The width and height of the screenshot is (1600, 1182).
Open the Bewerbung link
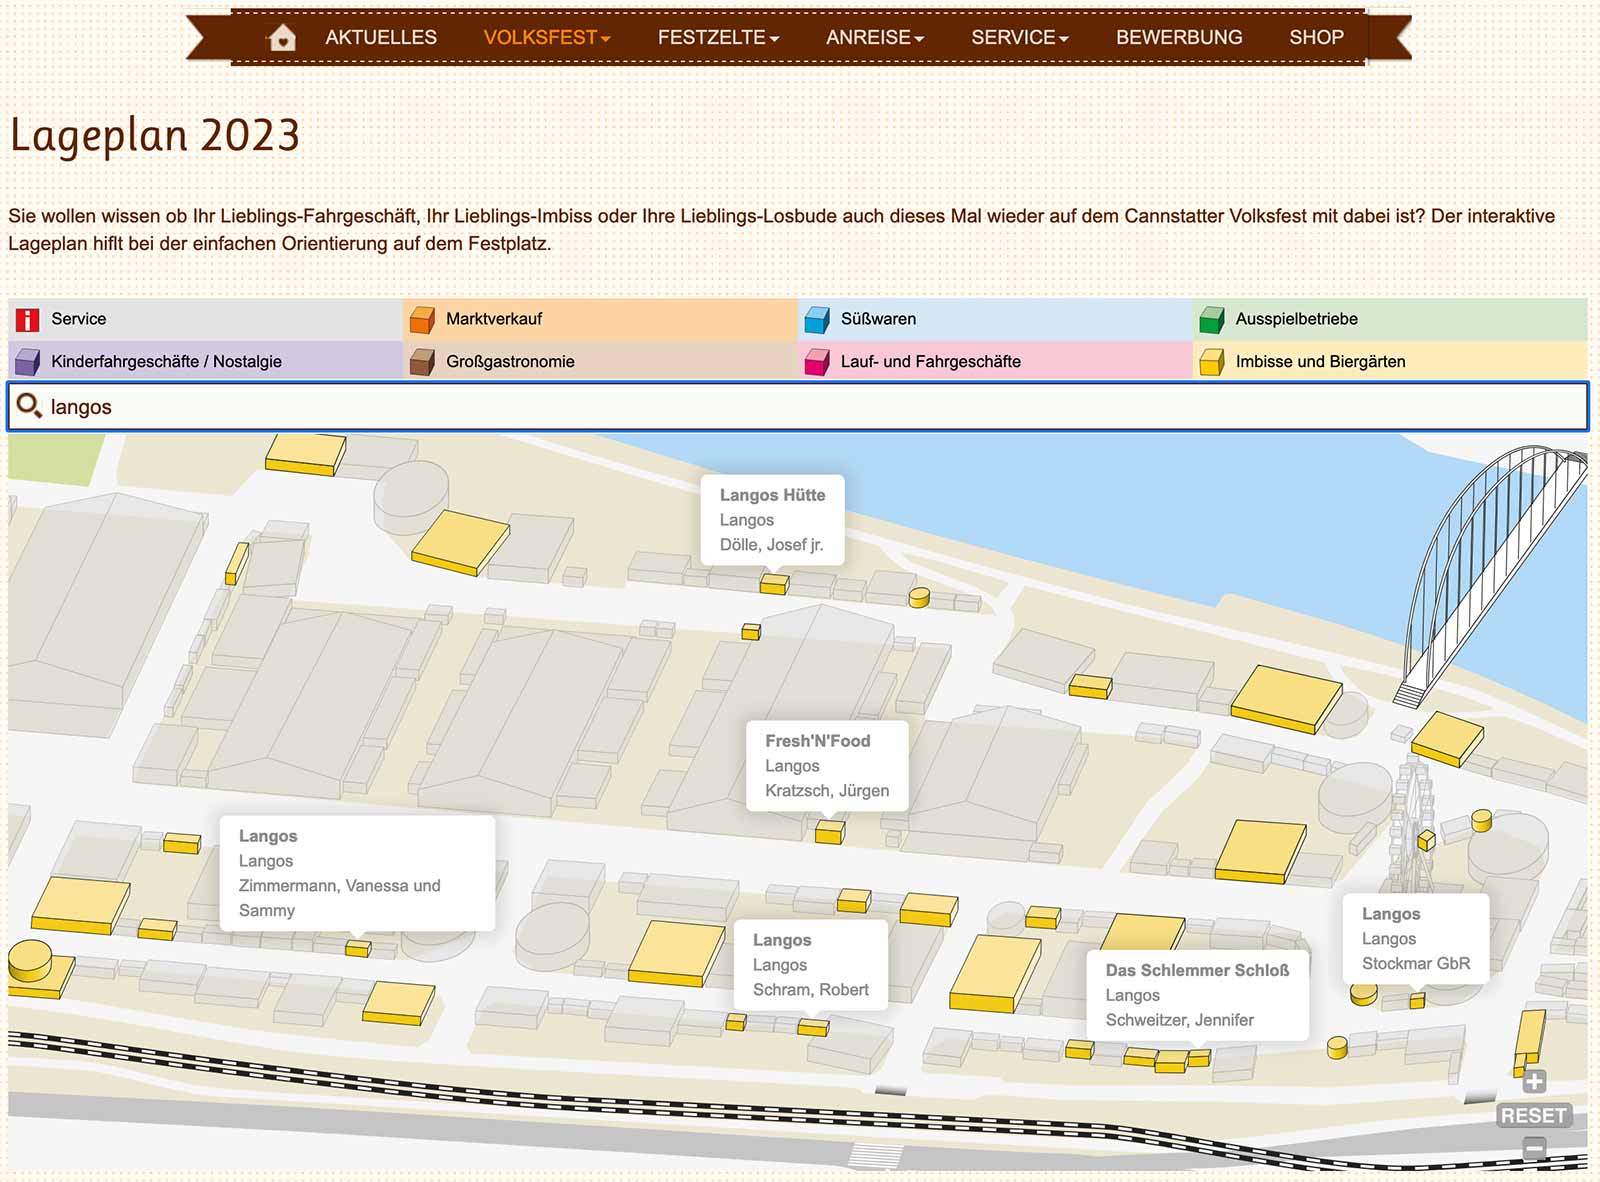point(1179,38)
